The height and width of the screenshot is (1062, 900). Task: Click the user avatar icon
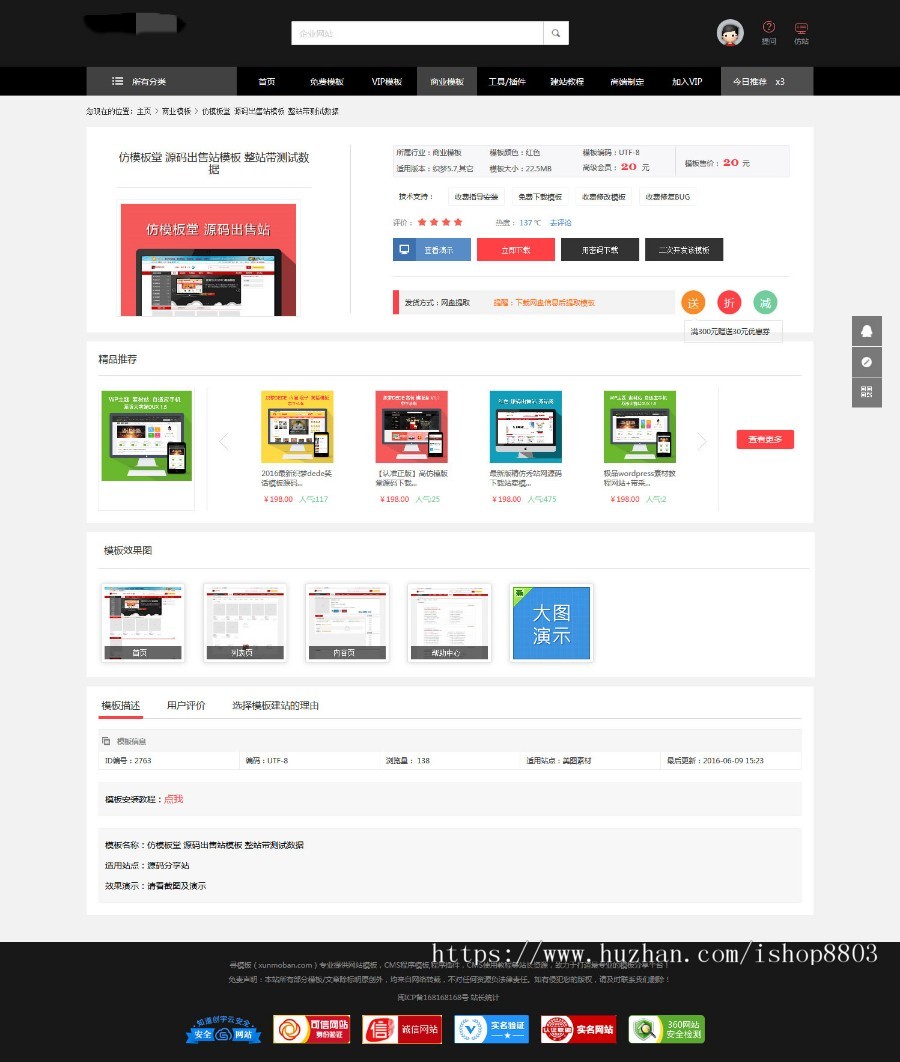(730, 33)
